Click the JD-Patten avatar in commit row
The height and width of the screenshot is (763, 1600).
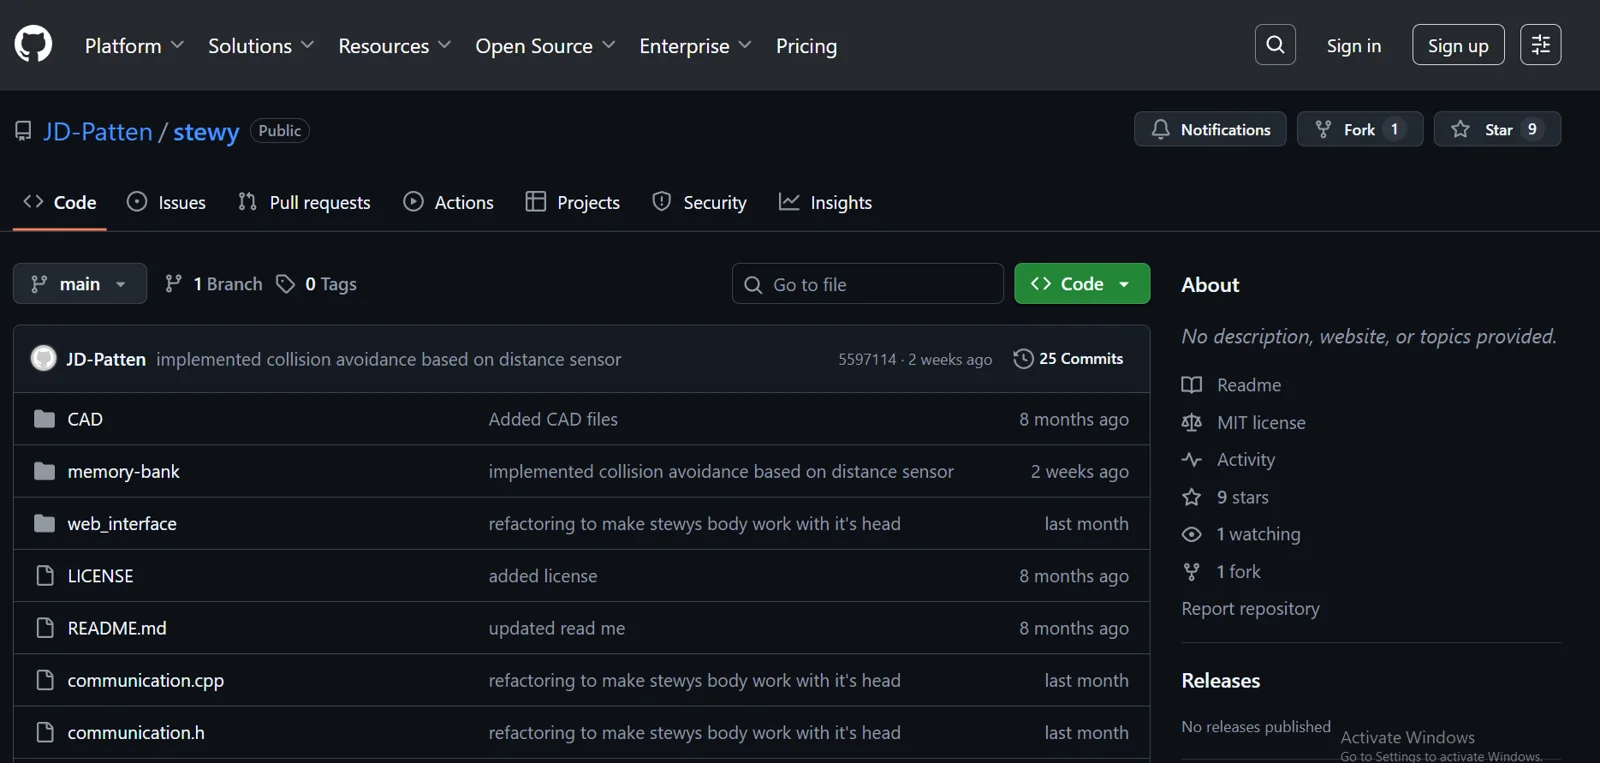pos(43,358)
